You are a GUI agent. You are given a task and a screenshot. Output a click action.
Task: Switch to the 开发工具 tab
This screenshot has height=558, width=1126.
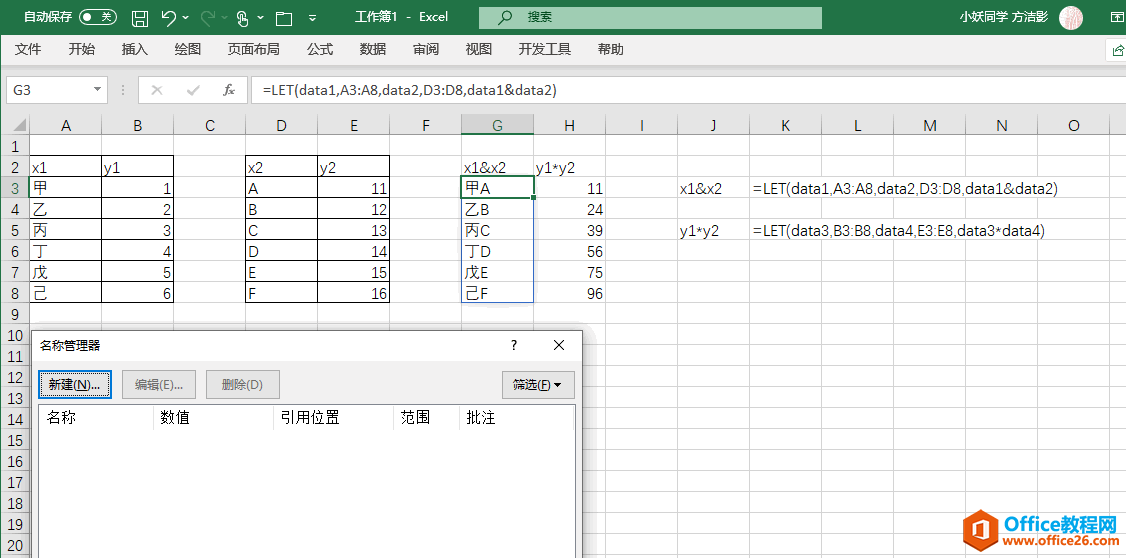(x=544, y=49)
